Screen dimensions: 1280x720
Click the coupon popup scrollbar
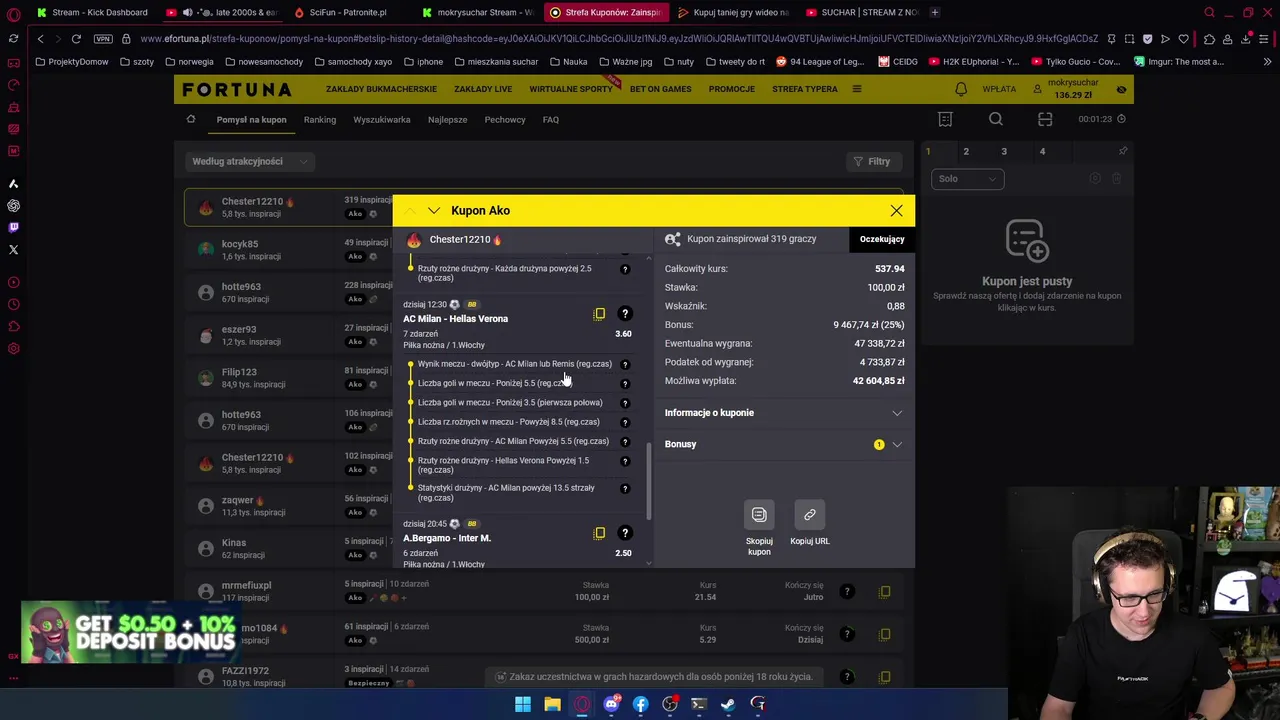point(650,482)
